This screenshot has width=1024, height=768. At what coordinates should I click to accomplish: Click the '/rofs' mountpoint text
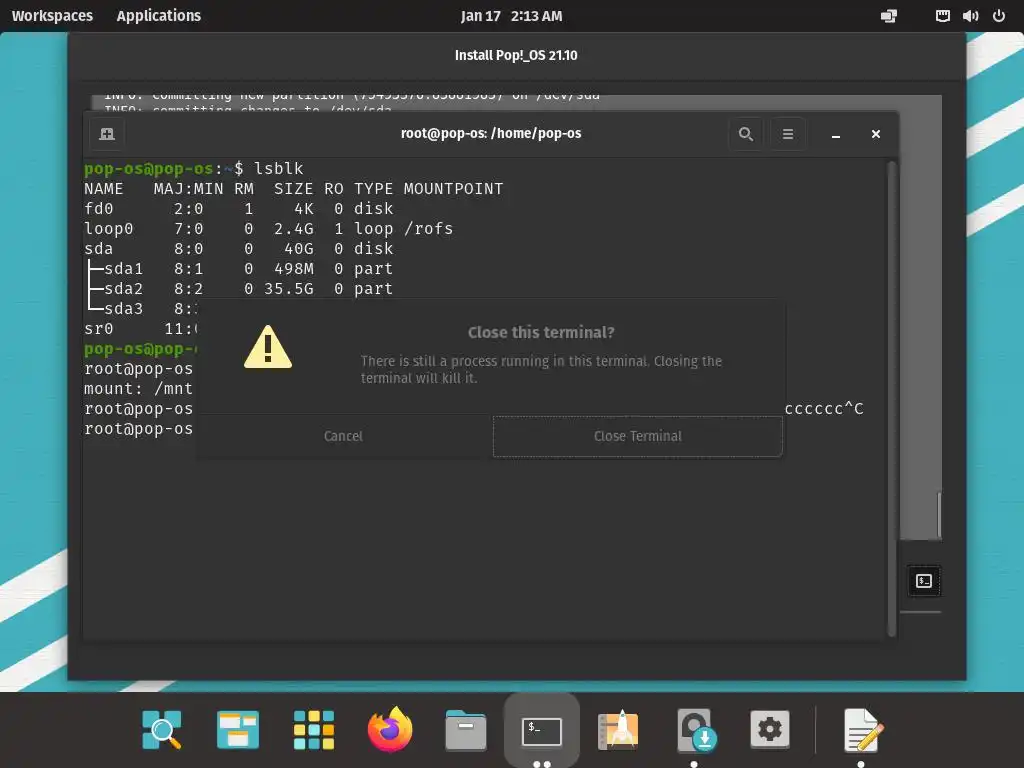pos(428,229)
